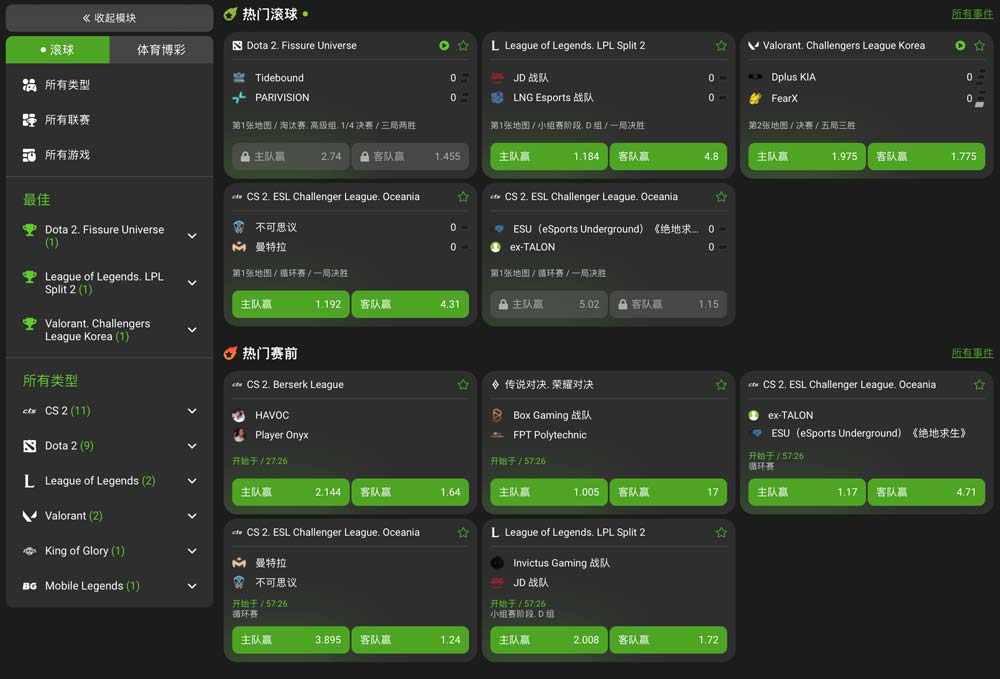Click the CS 2 game icon in sidebar
The width and height of the screenshot is (1000, 679).
coord(29,411)
